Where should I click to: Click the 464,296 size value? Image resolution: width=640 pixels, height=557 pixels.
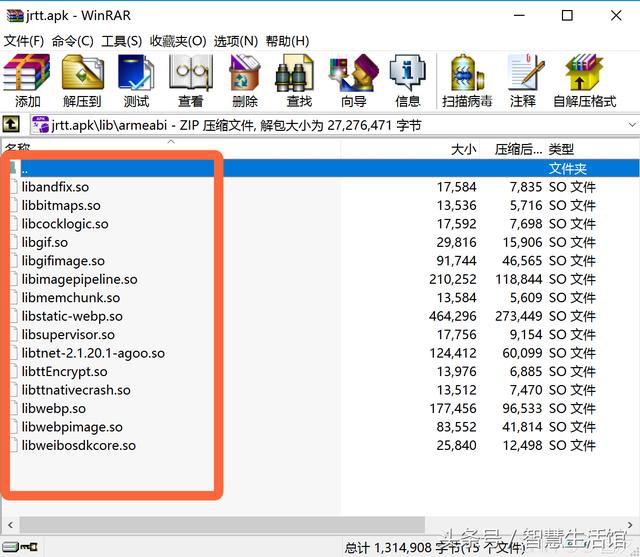pyautogui.click(x=453, y=316)
